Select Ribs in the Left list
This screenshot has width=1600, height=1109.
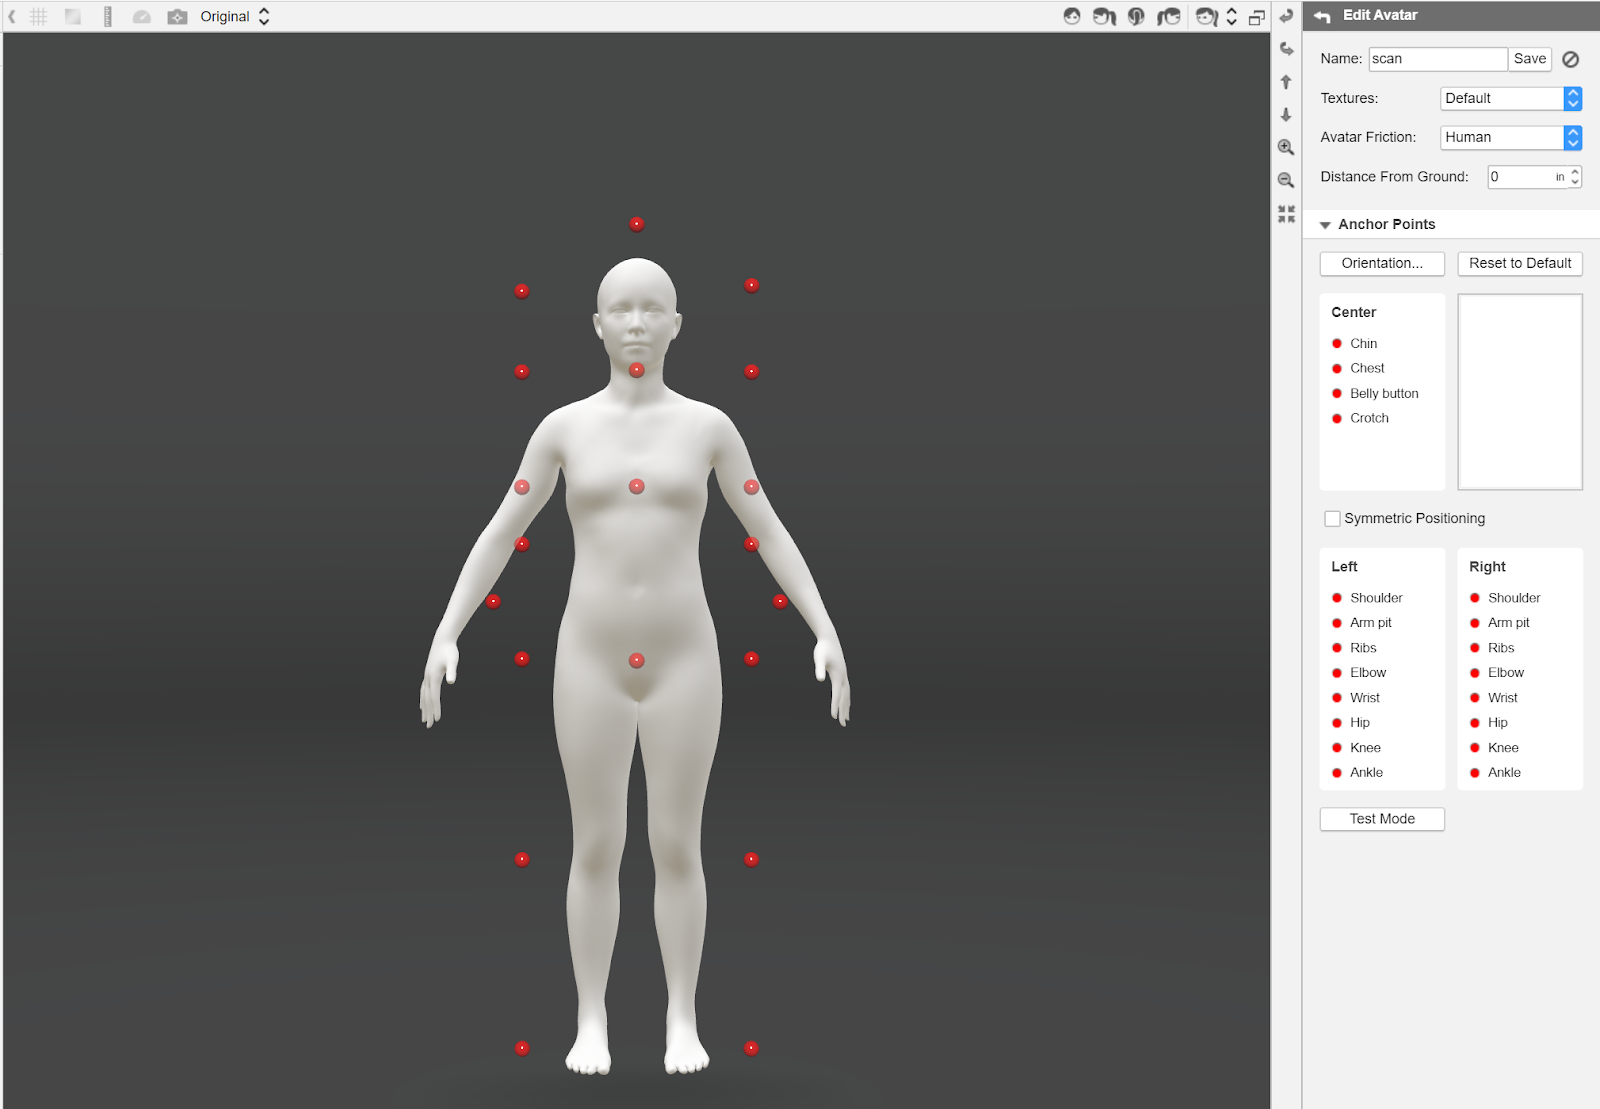[1363, 648]
